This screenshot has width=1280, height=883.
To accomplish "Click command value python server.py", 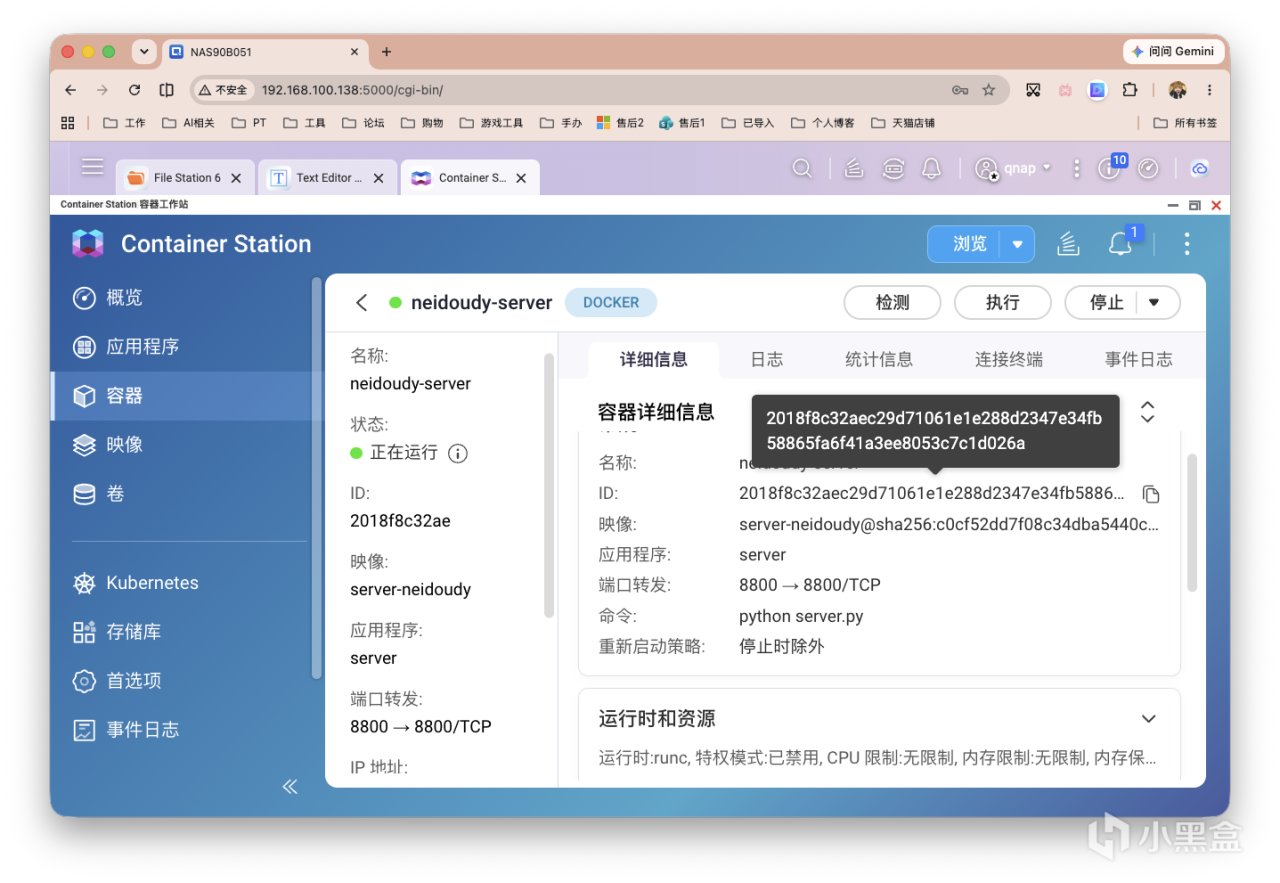I will (x=801, y=616).
